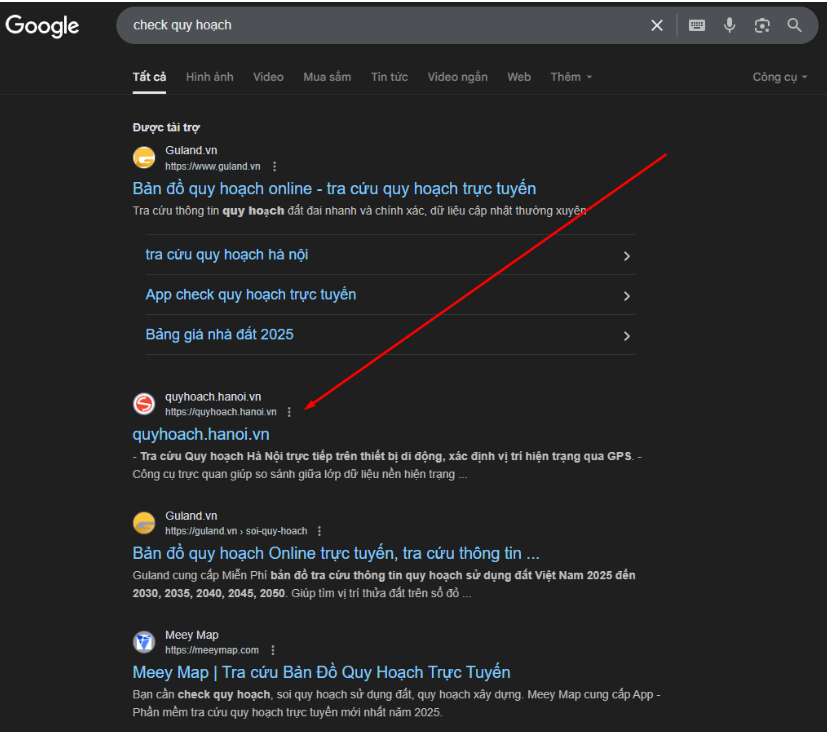The image size is (828, 734).
Task: Click the 'Meey Map' site name
Action: pos(192,635)
